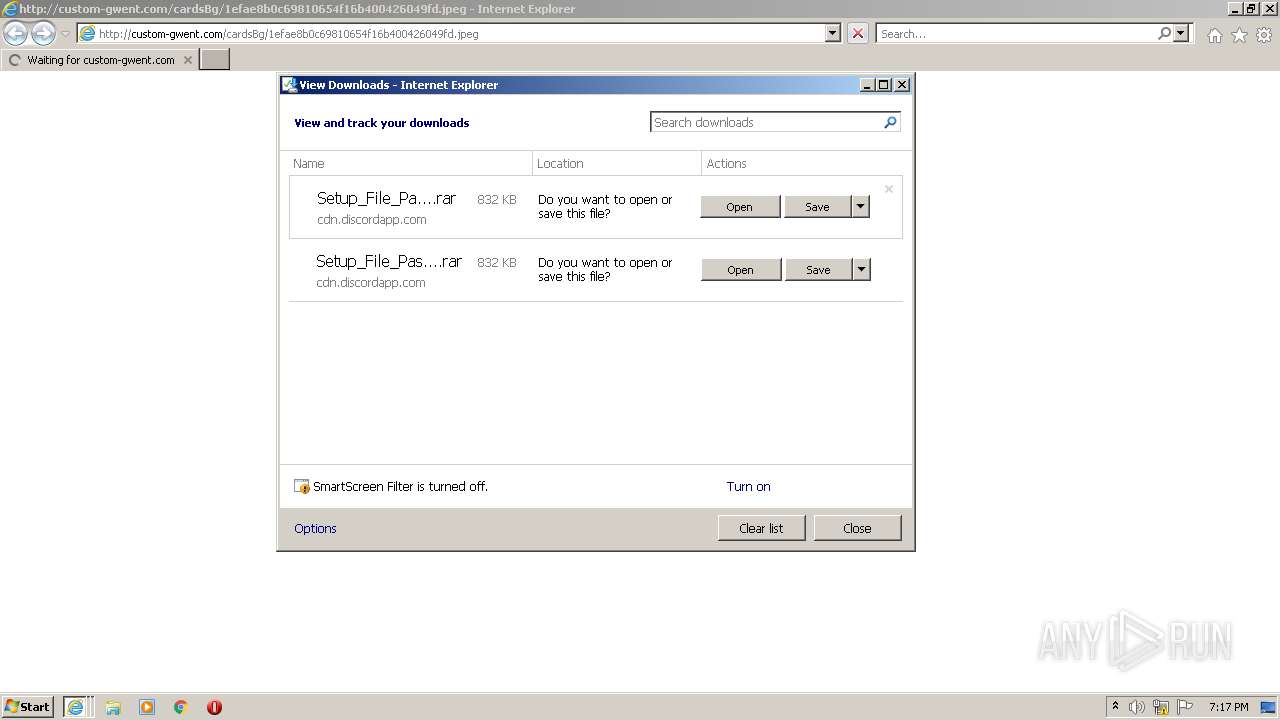Image resolution: width=1280 pixels, height=720 pixels.
Task: Save the Setup_File_Pas....rar download
Action: (818, 270)
